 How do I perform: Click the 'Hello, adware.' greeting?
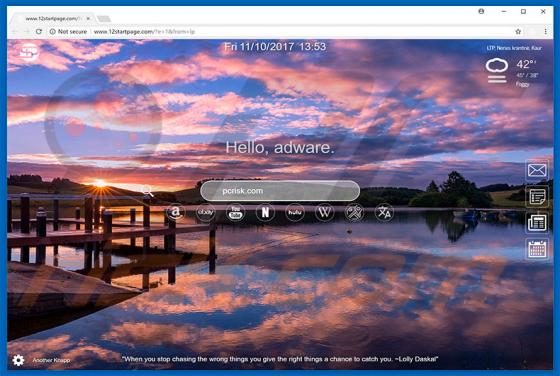click(280, 147)
